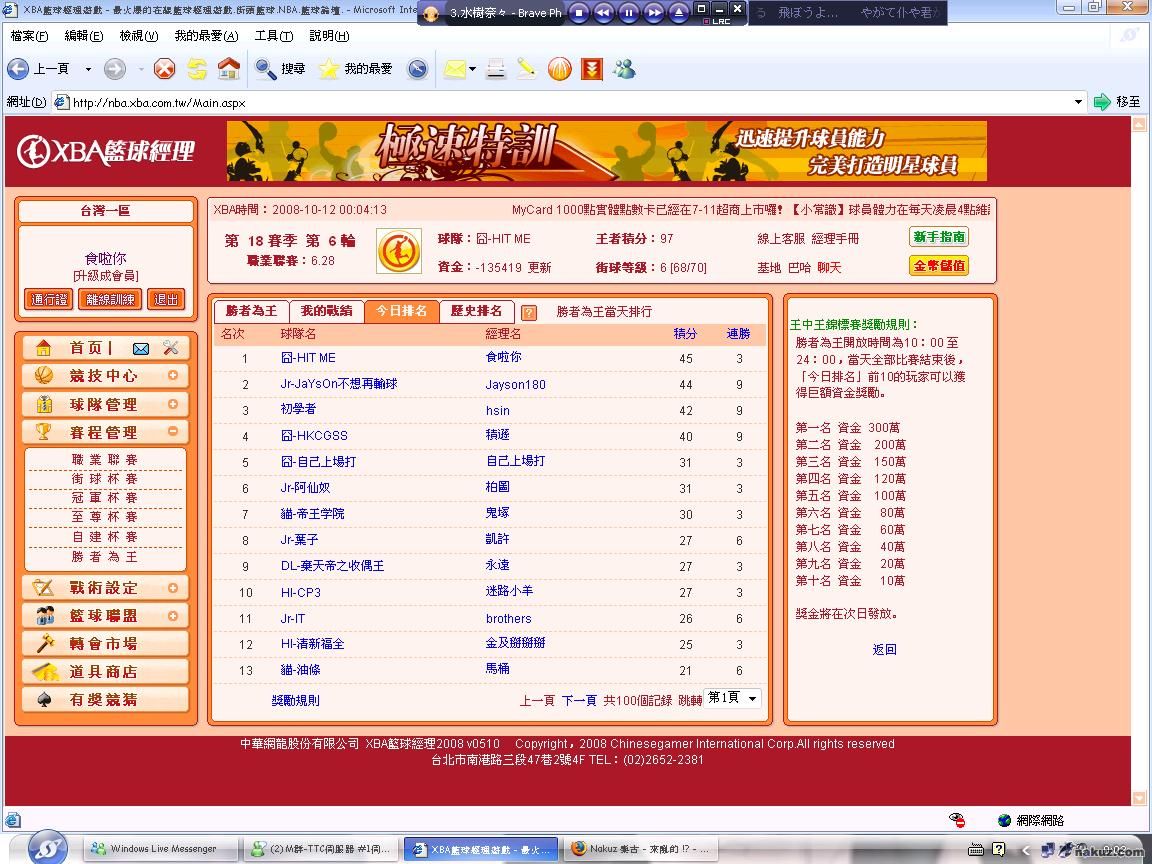Open manager Jayson180 profile link
The width and height of the screenshot is (1152, 864).
click(x=515, y=384)
